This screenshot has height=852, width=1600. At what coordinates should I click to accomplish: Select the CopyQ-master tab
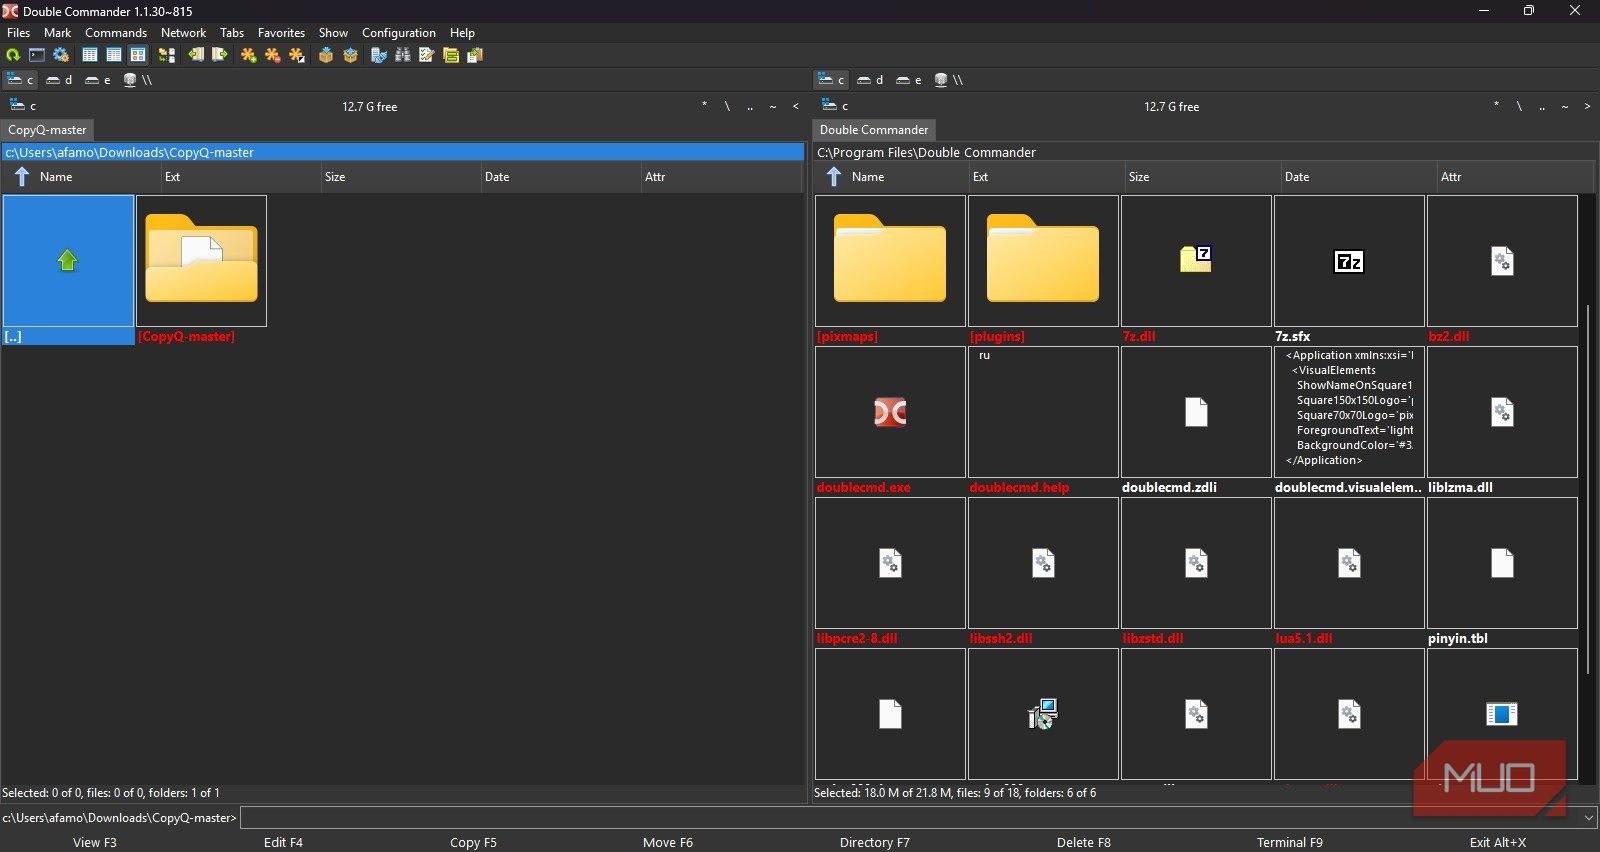pos(47,130)
